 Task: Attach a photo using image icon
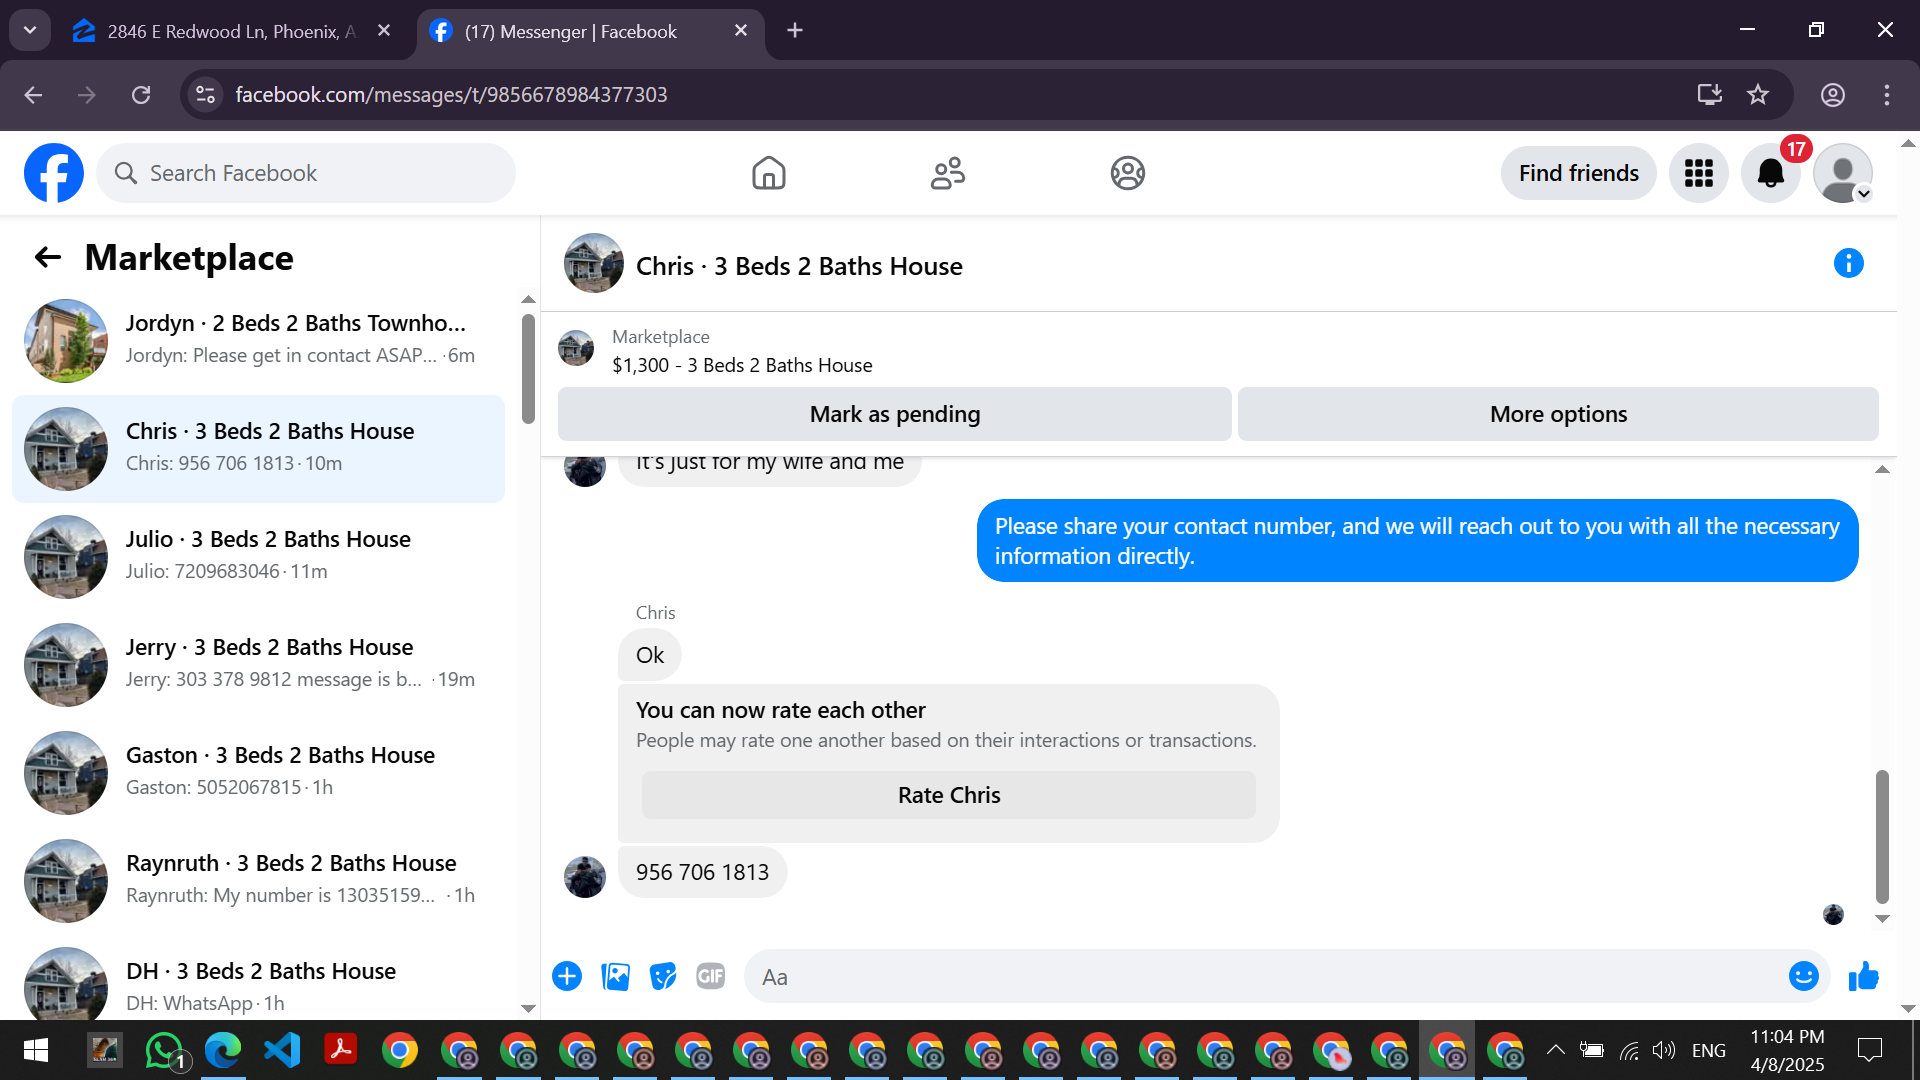point(615,976)
